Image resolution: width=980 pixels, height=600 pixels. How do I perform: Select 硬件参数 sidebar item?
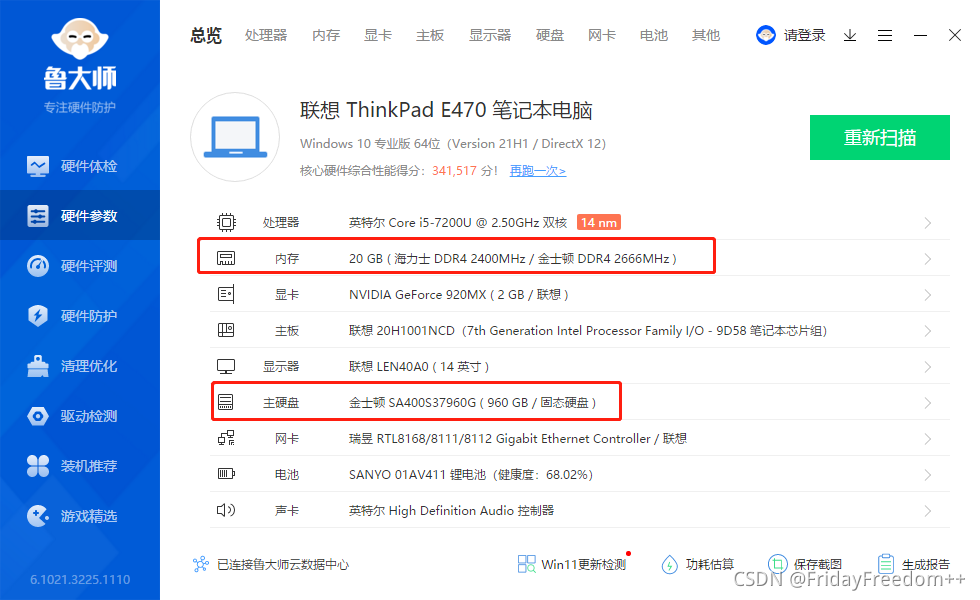(x=80, y=216)
